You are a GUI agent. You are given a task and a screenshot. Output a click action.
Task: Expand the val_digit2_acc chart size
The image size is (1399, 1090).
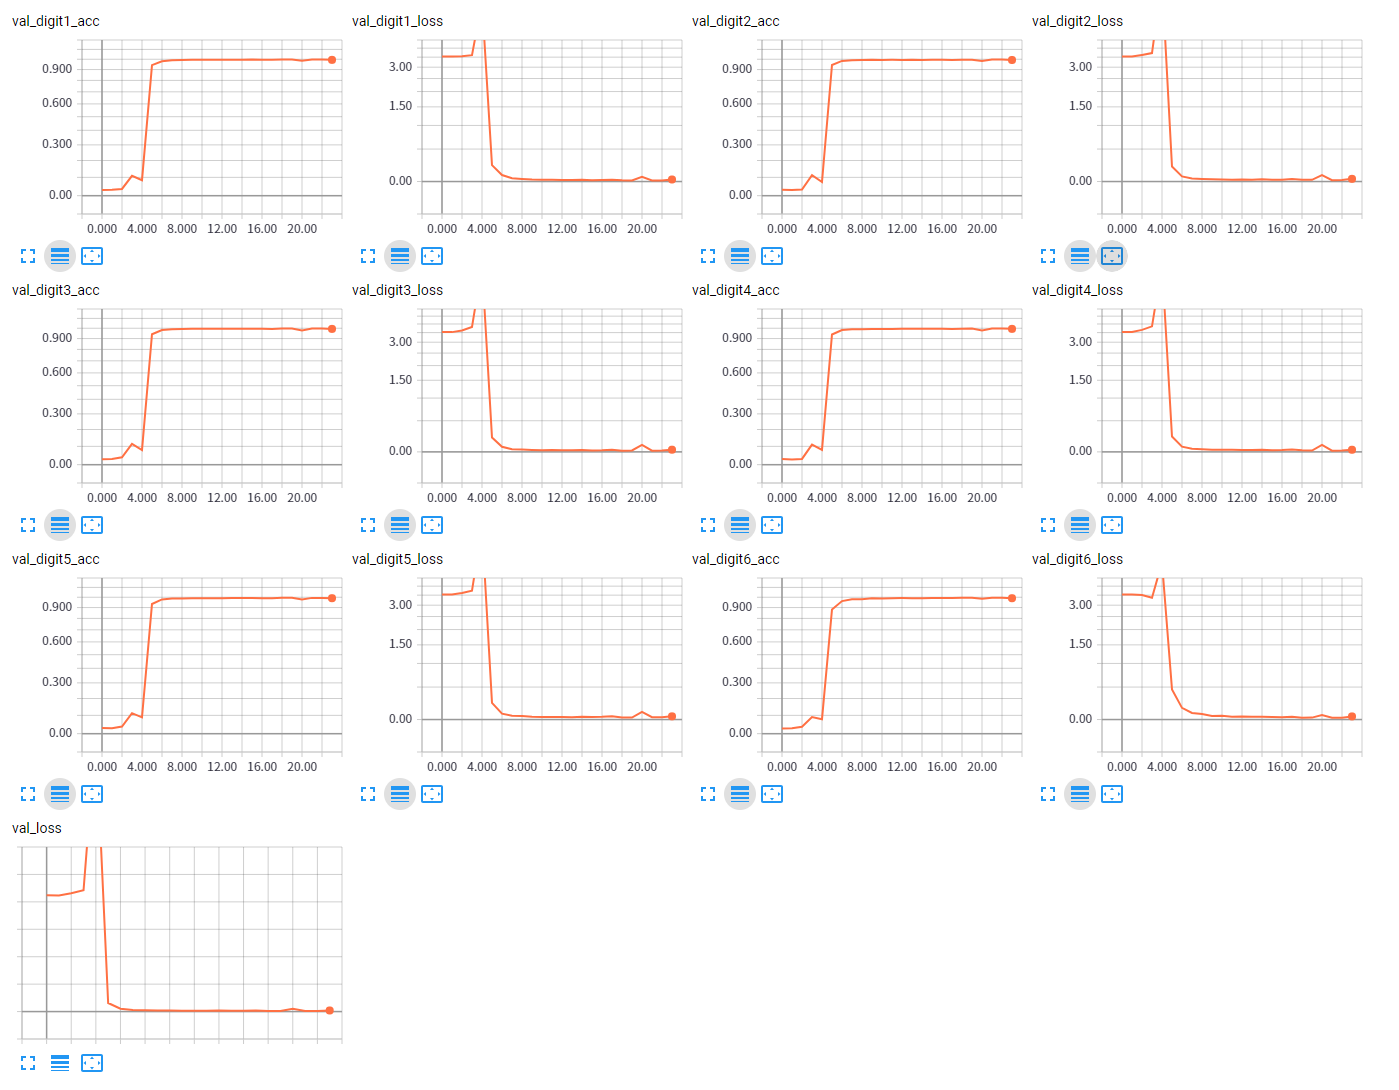click(708, 256)
